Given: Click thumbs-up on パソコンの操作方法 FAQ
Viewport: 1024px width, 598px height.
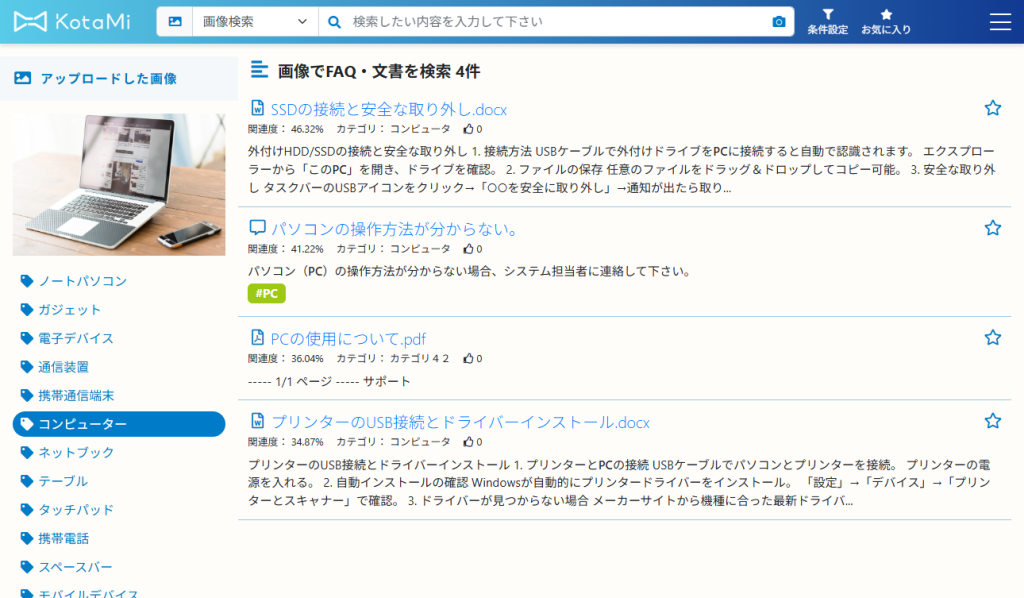Looking at the screenshot, I should pos(468,249).
